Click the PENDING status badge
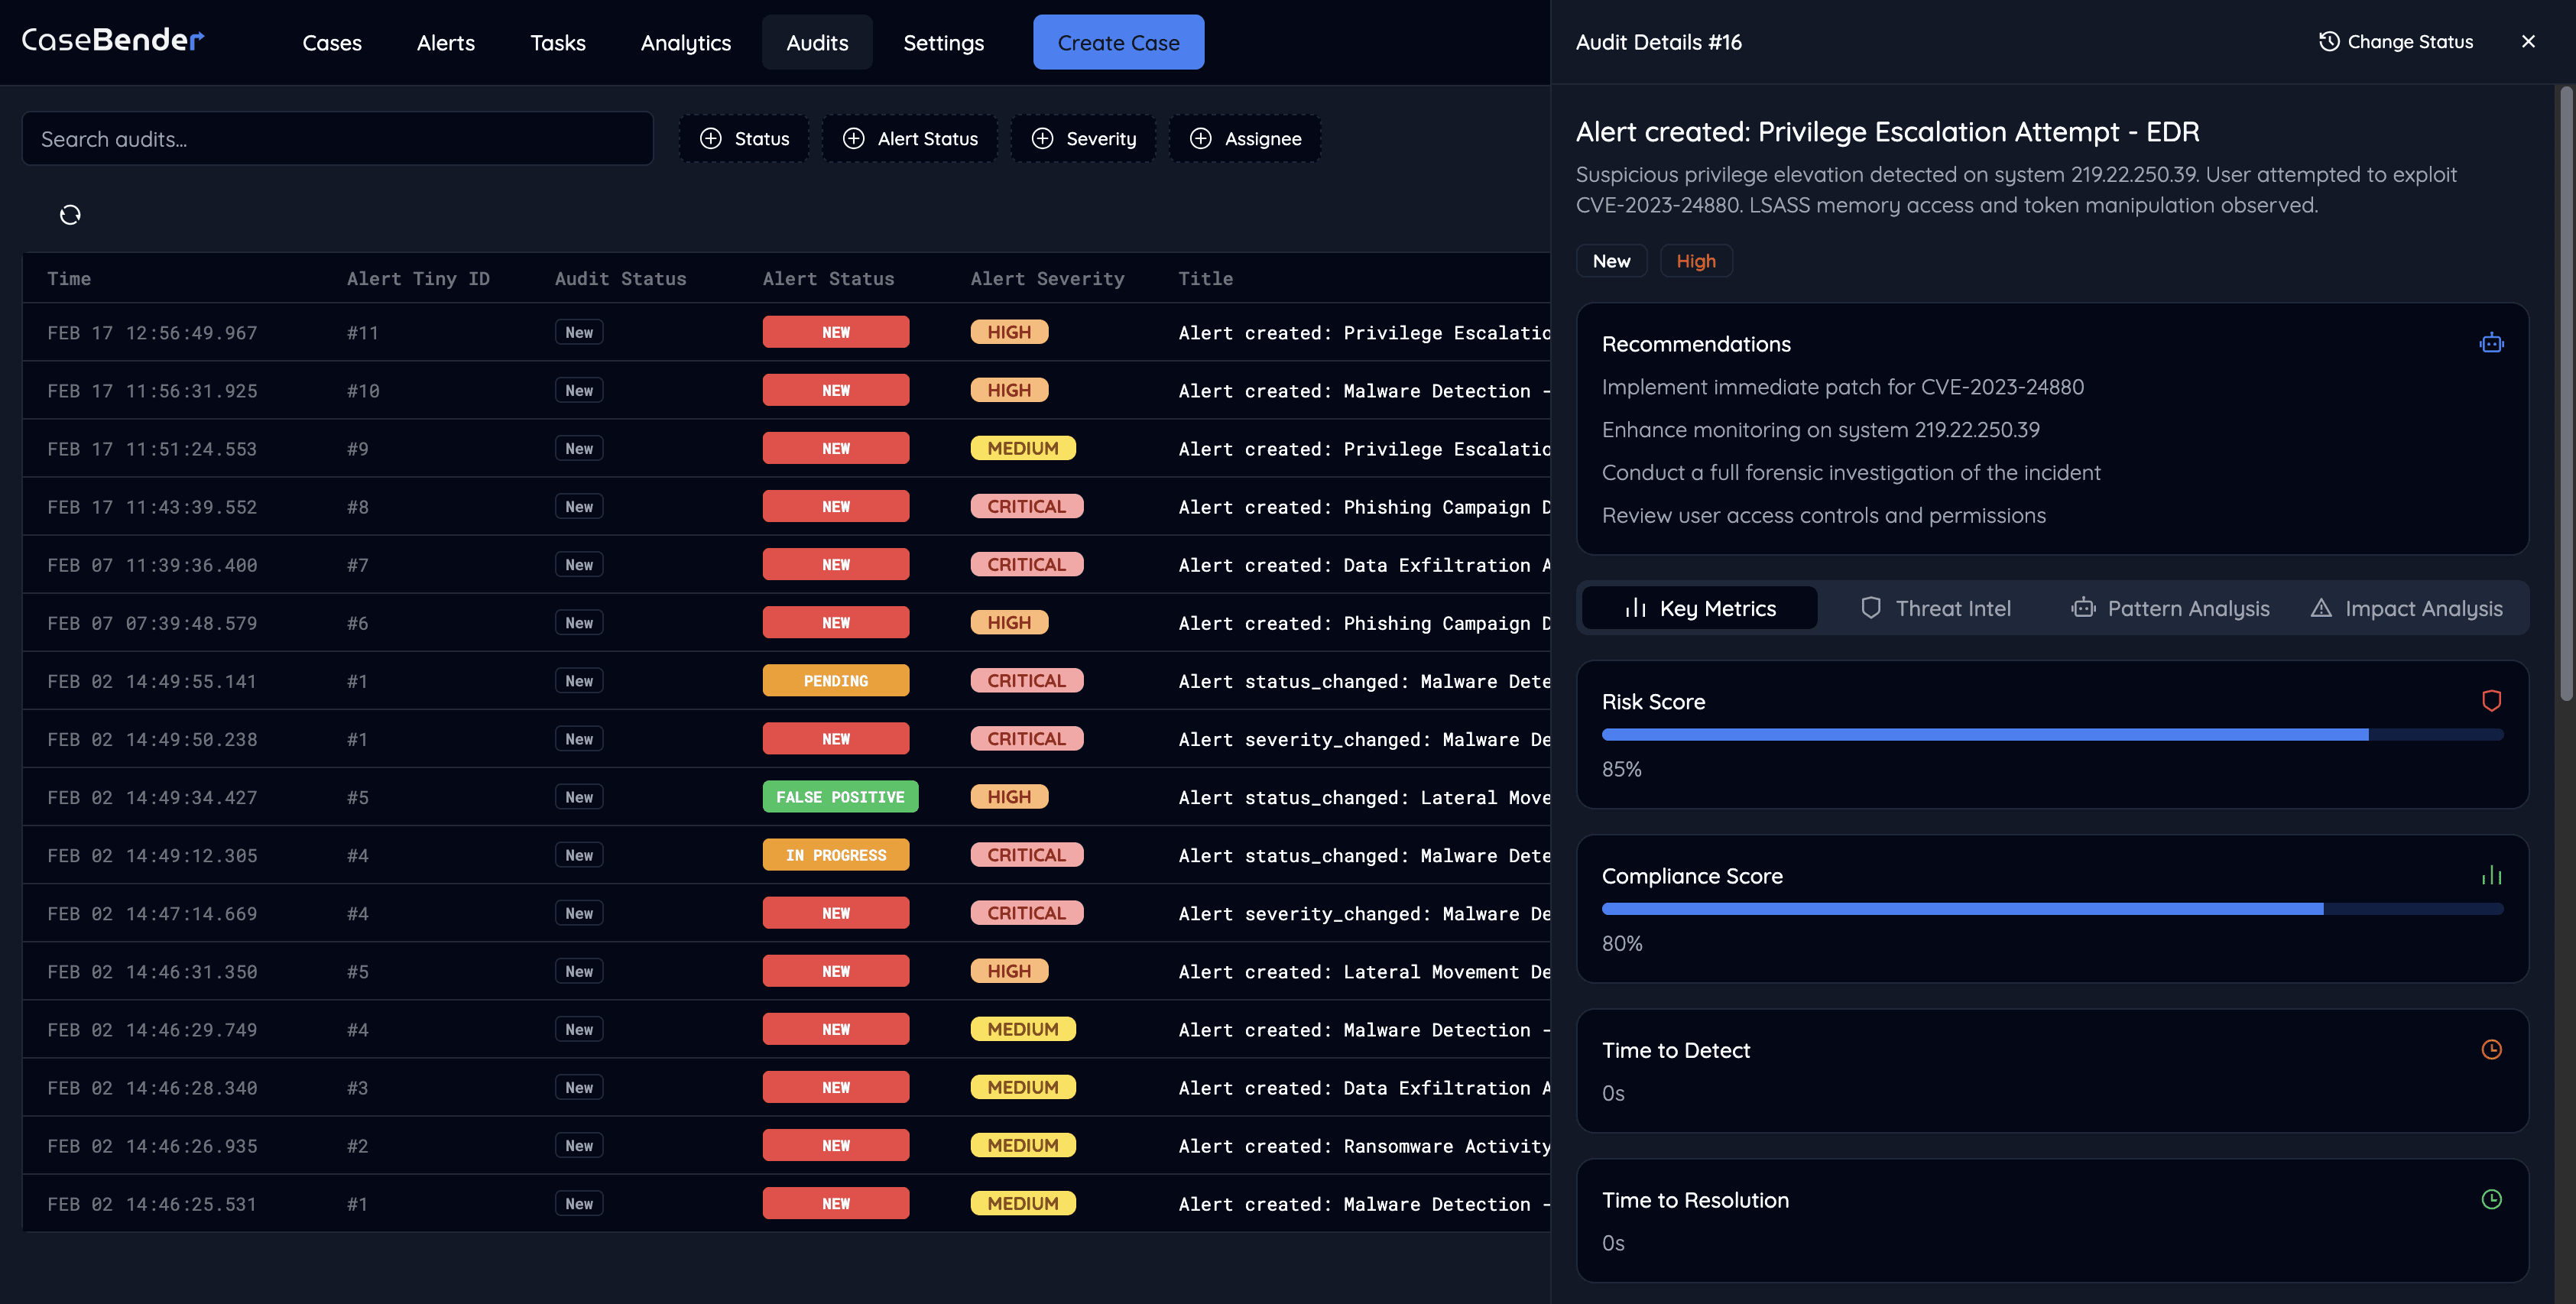This screenshot has width=2576, height=1304. 836,681
